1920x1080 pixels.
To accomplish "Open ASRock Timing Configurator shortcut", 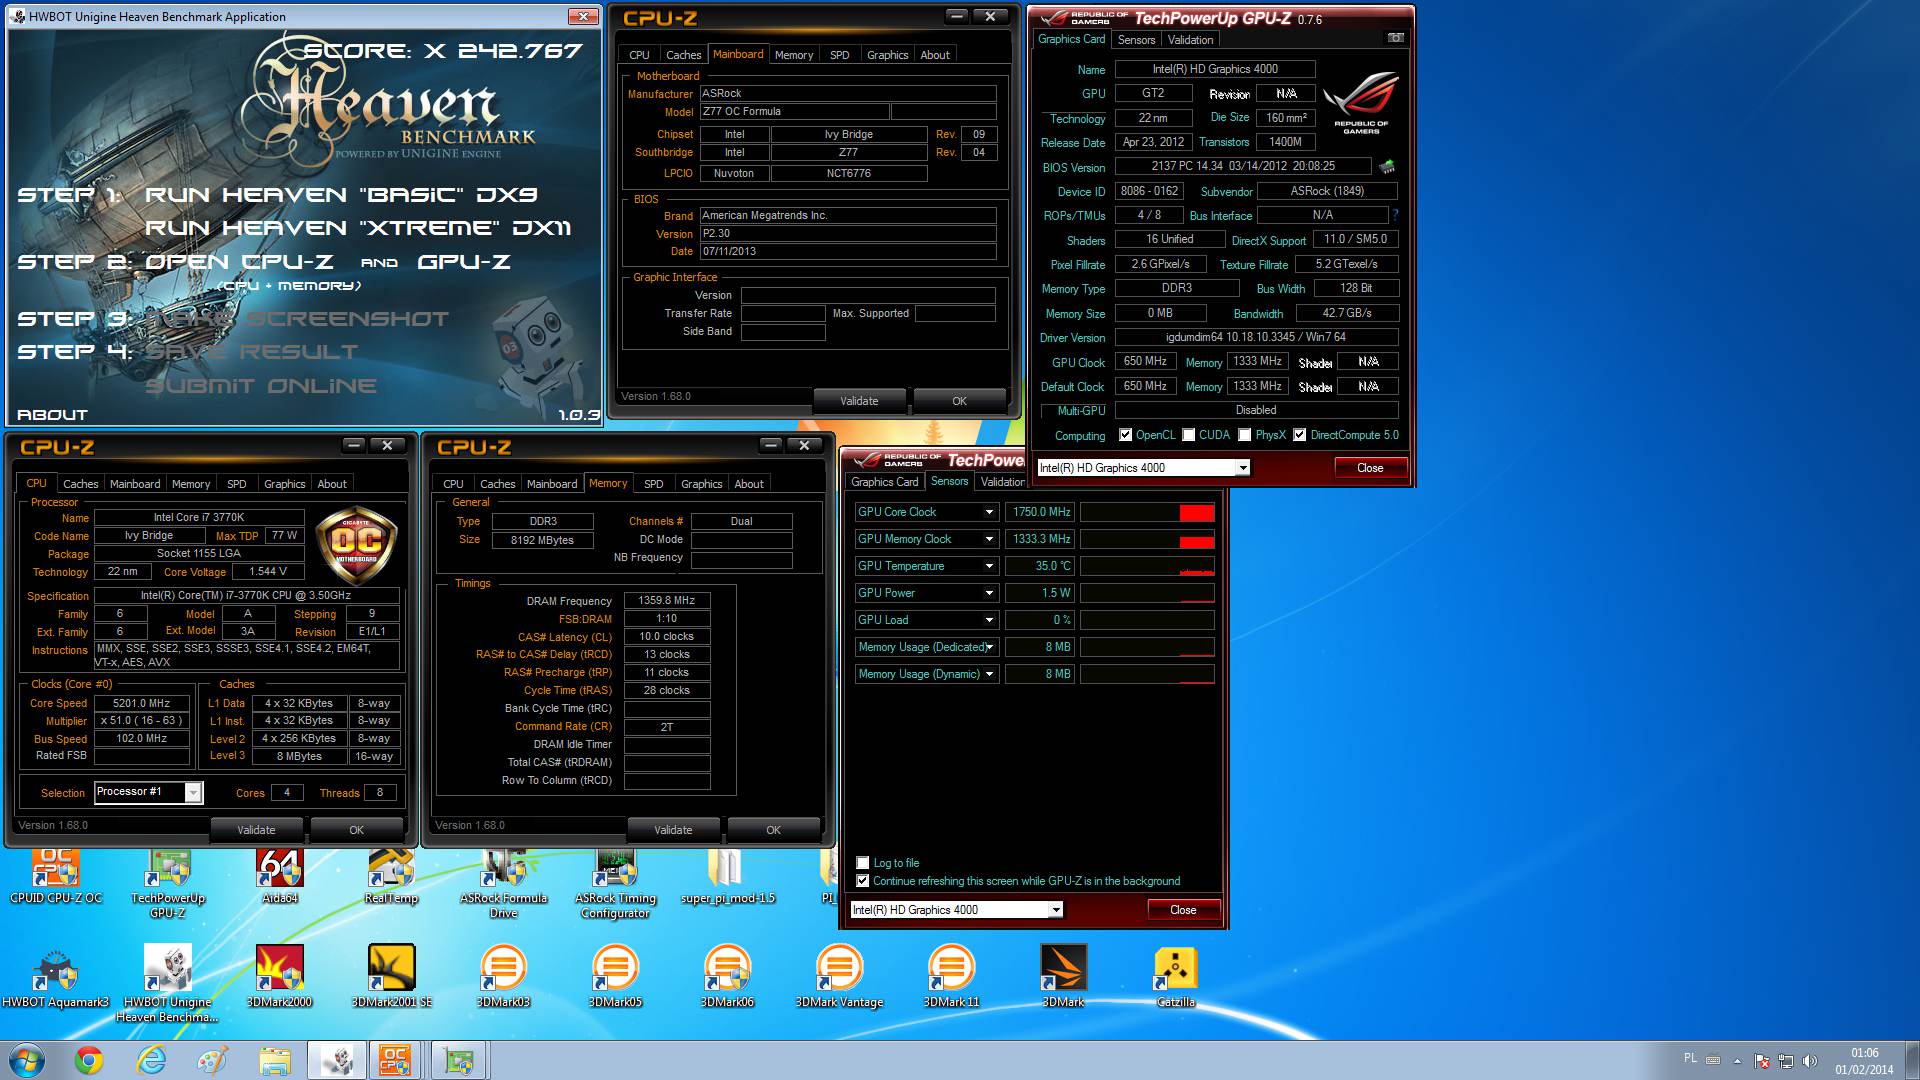I will (616, 884).
